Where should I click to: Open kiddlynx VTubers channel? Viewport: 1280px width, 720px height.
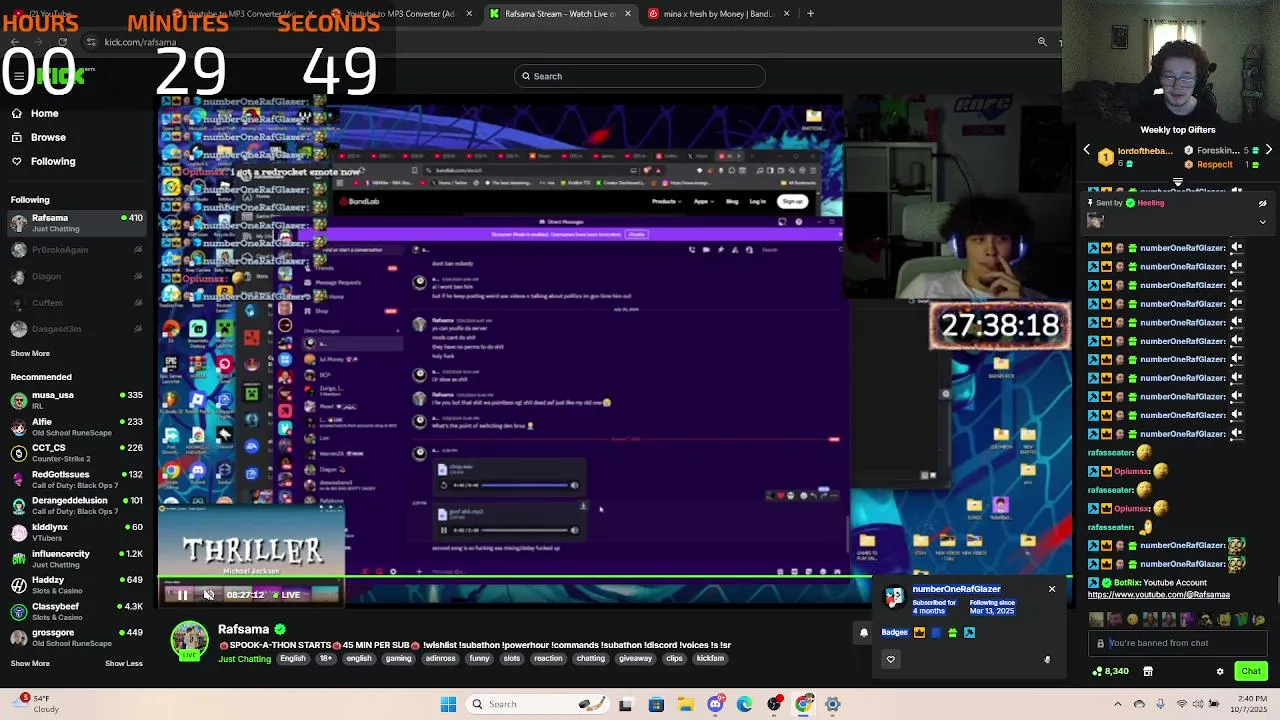click(78, 532)
